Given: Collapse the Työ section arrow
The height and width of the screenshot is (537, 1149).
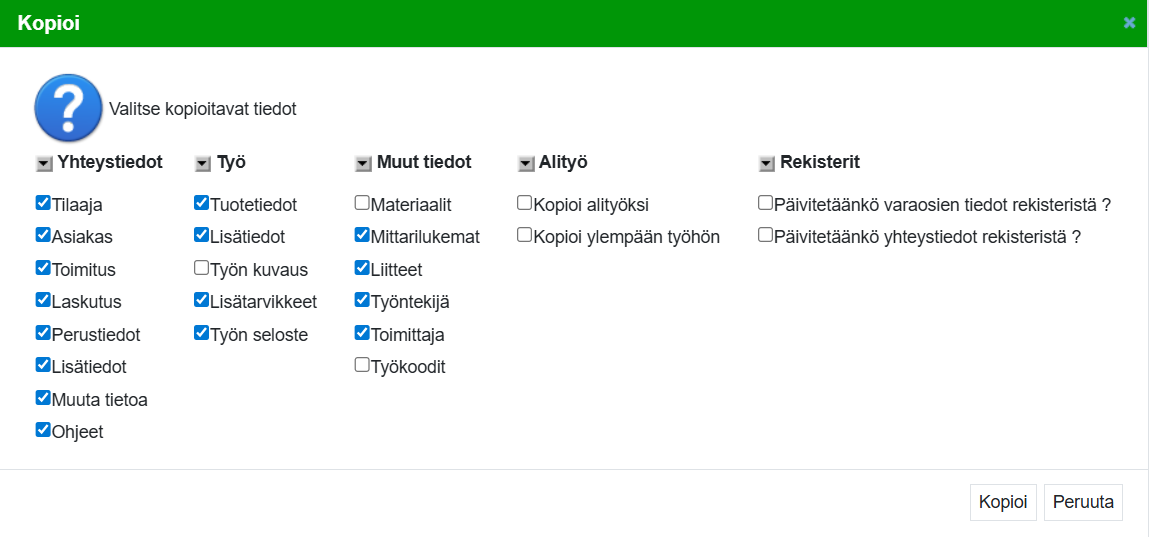Looking at the screenshot, I should pos(202,163).
